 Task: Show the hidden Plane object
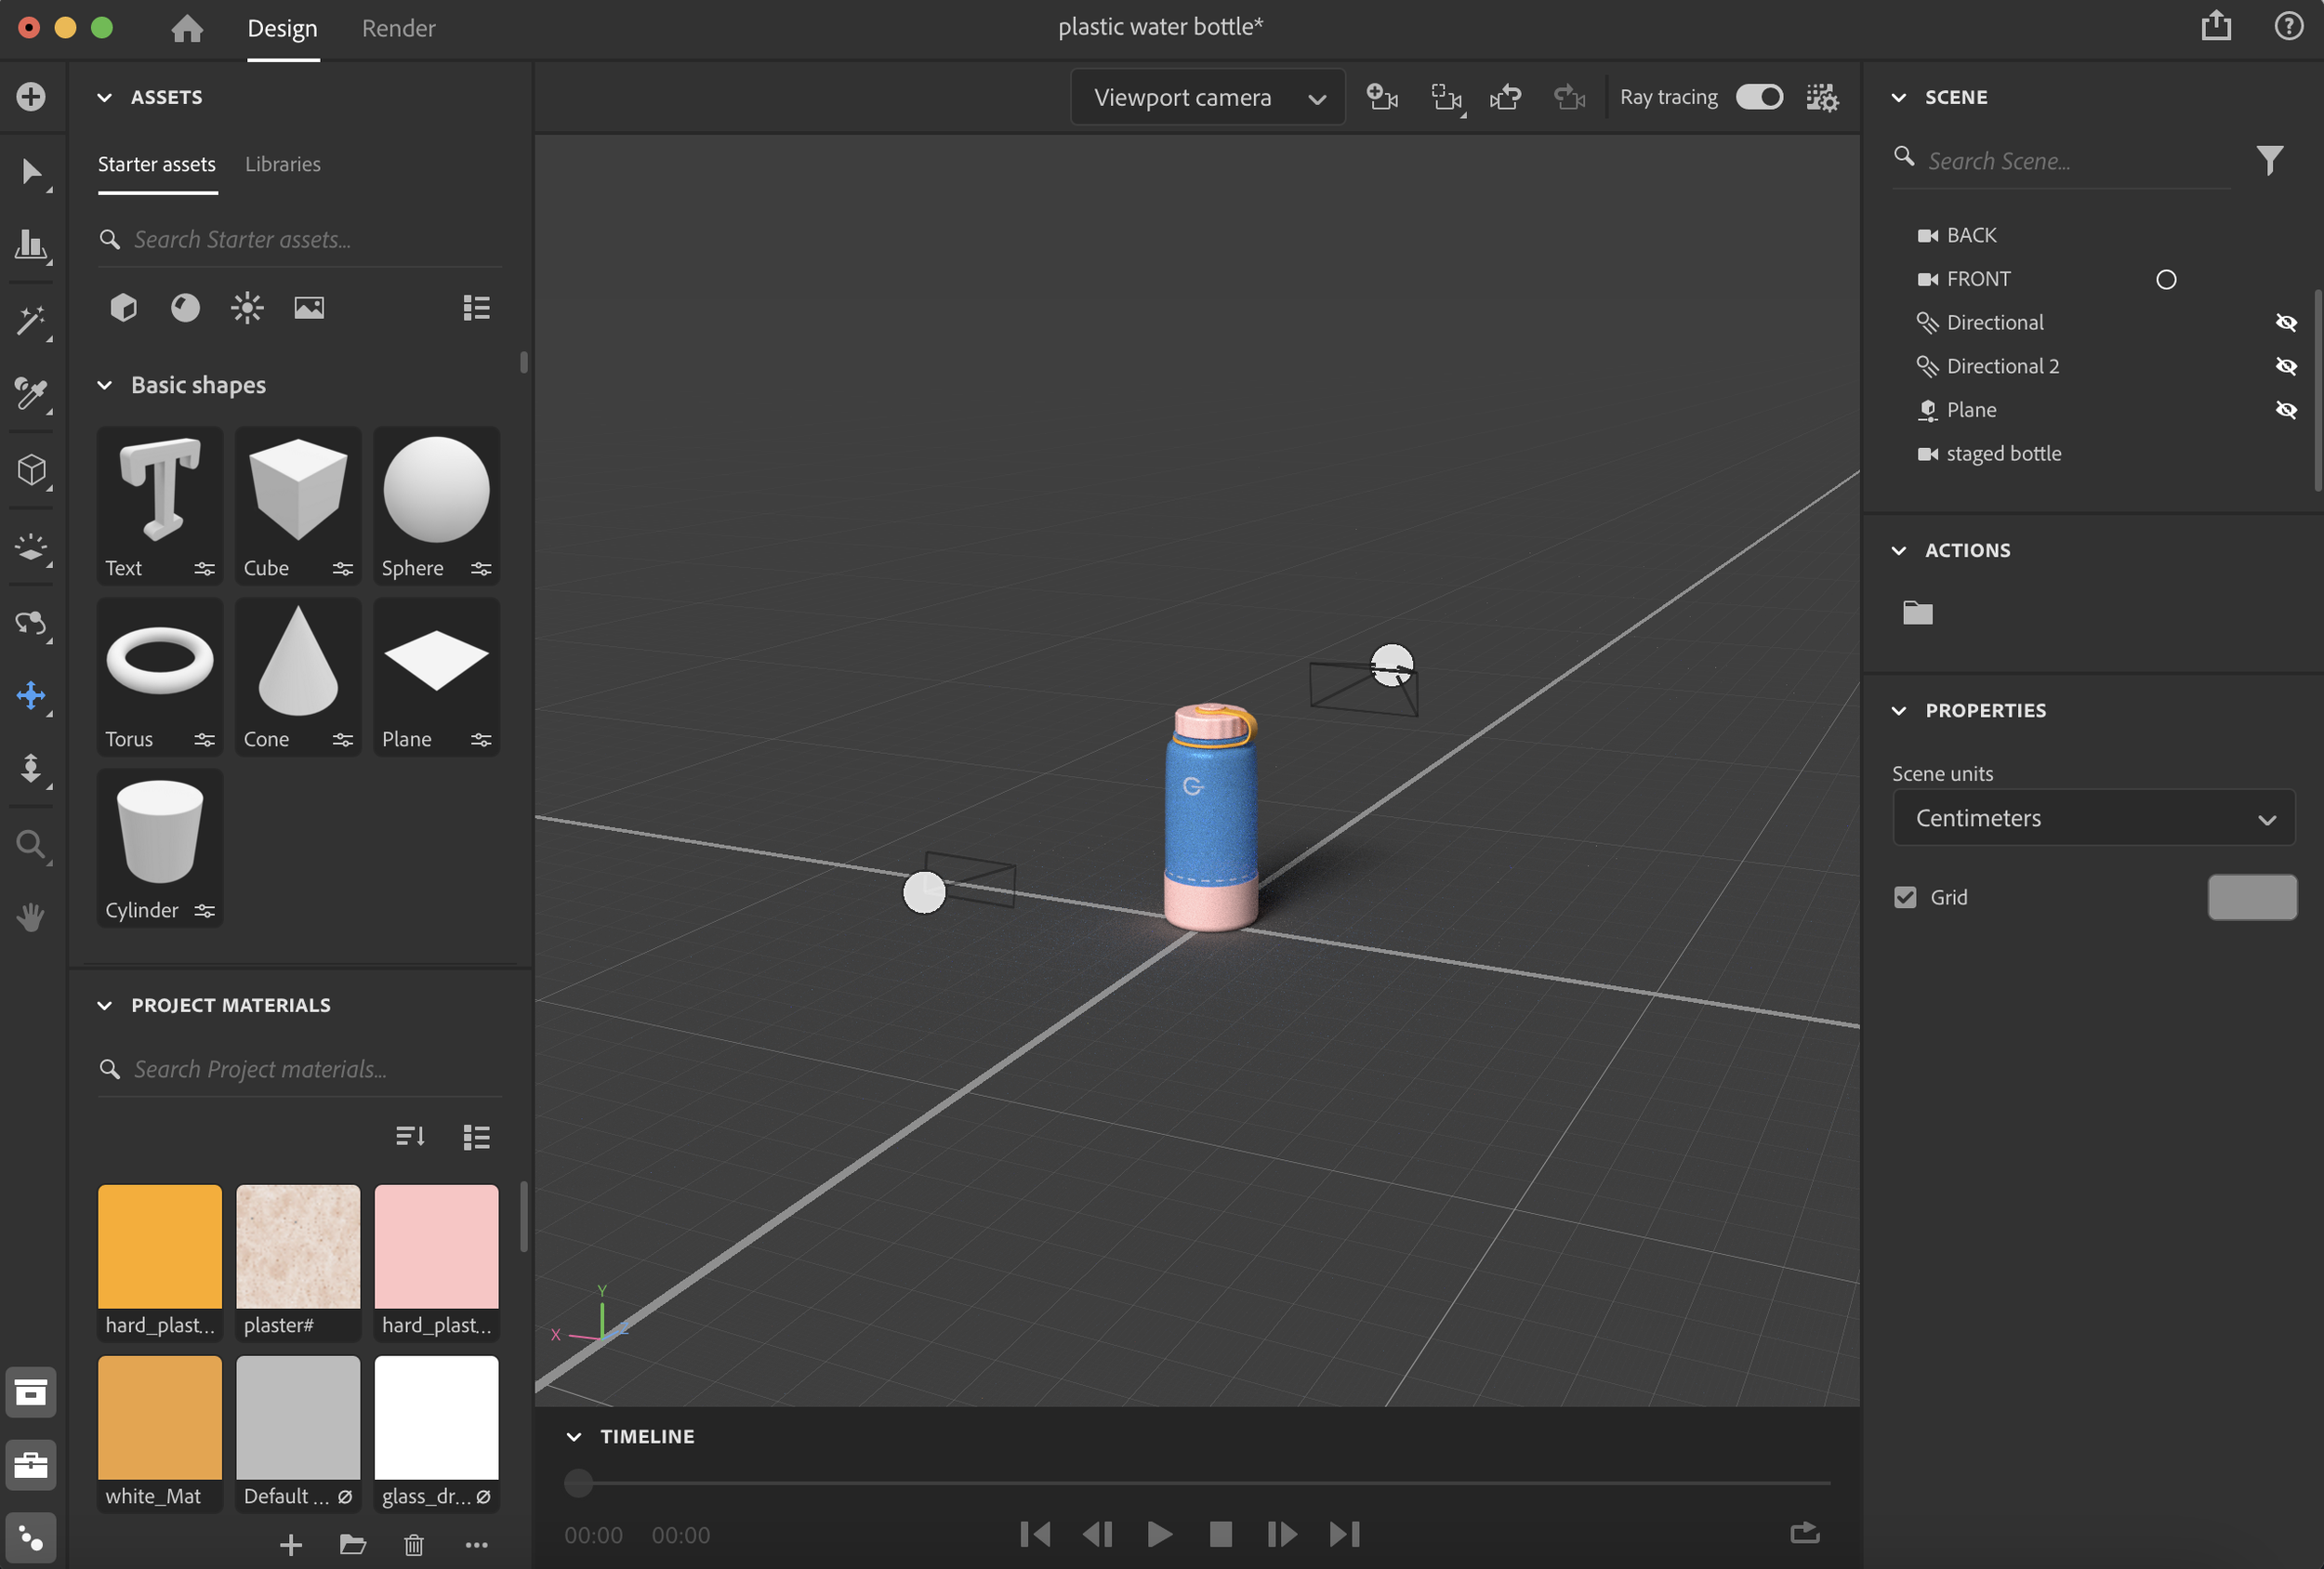coord(2286,410)
